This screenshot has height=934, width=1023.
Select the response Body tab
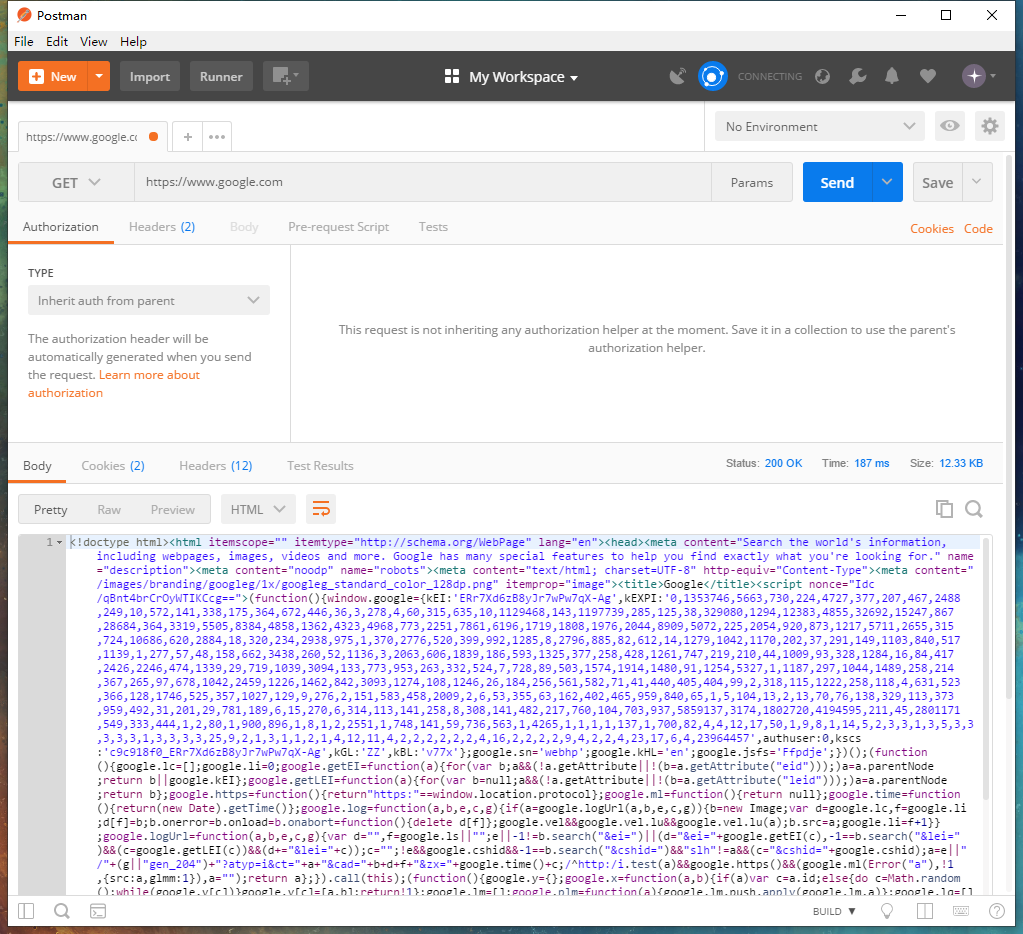37,466
